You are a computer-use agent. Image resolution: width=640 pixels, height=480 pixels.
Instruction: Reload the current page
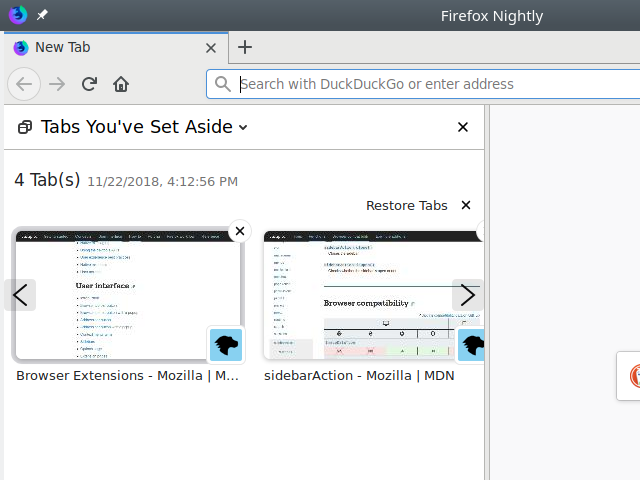coord(89,84)
